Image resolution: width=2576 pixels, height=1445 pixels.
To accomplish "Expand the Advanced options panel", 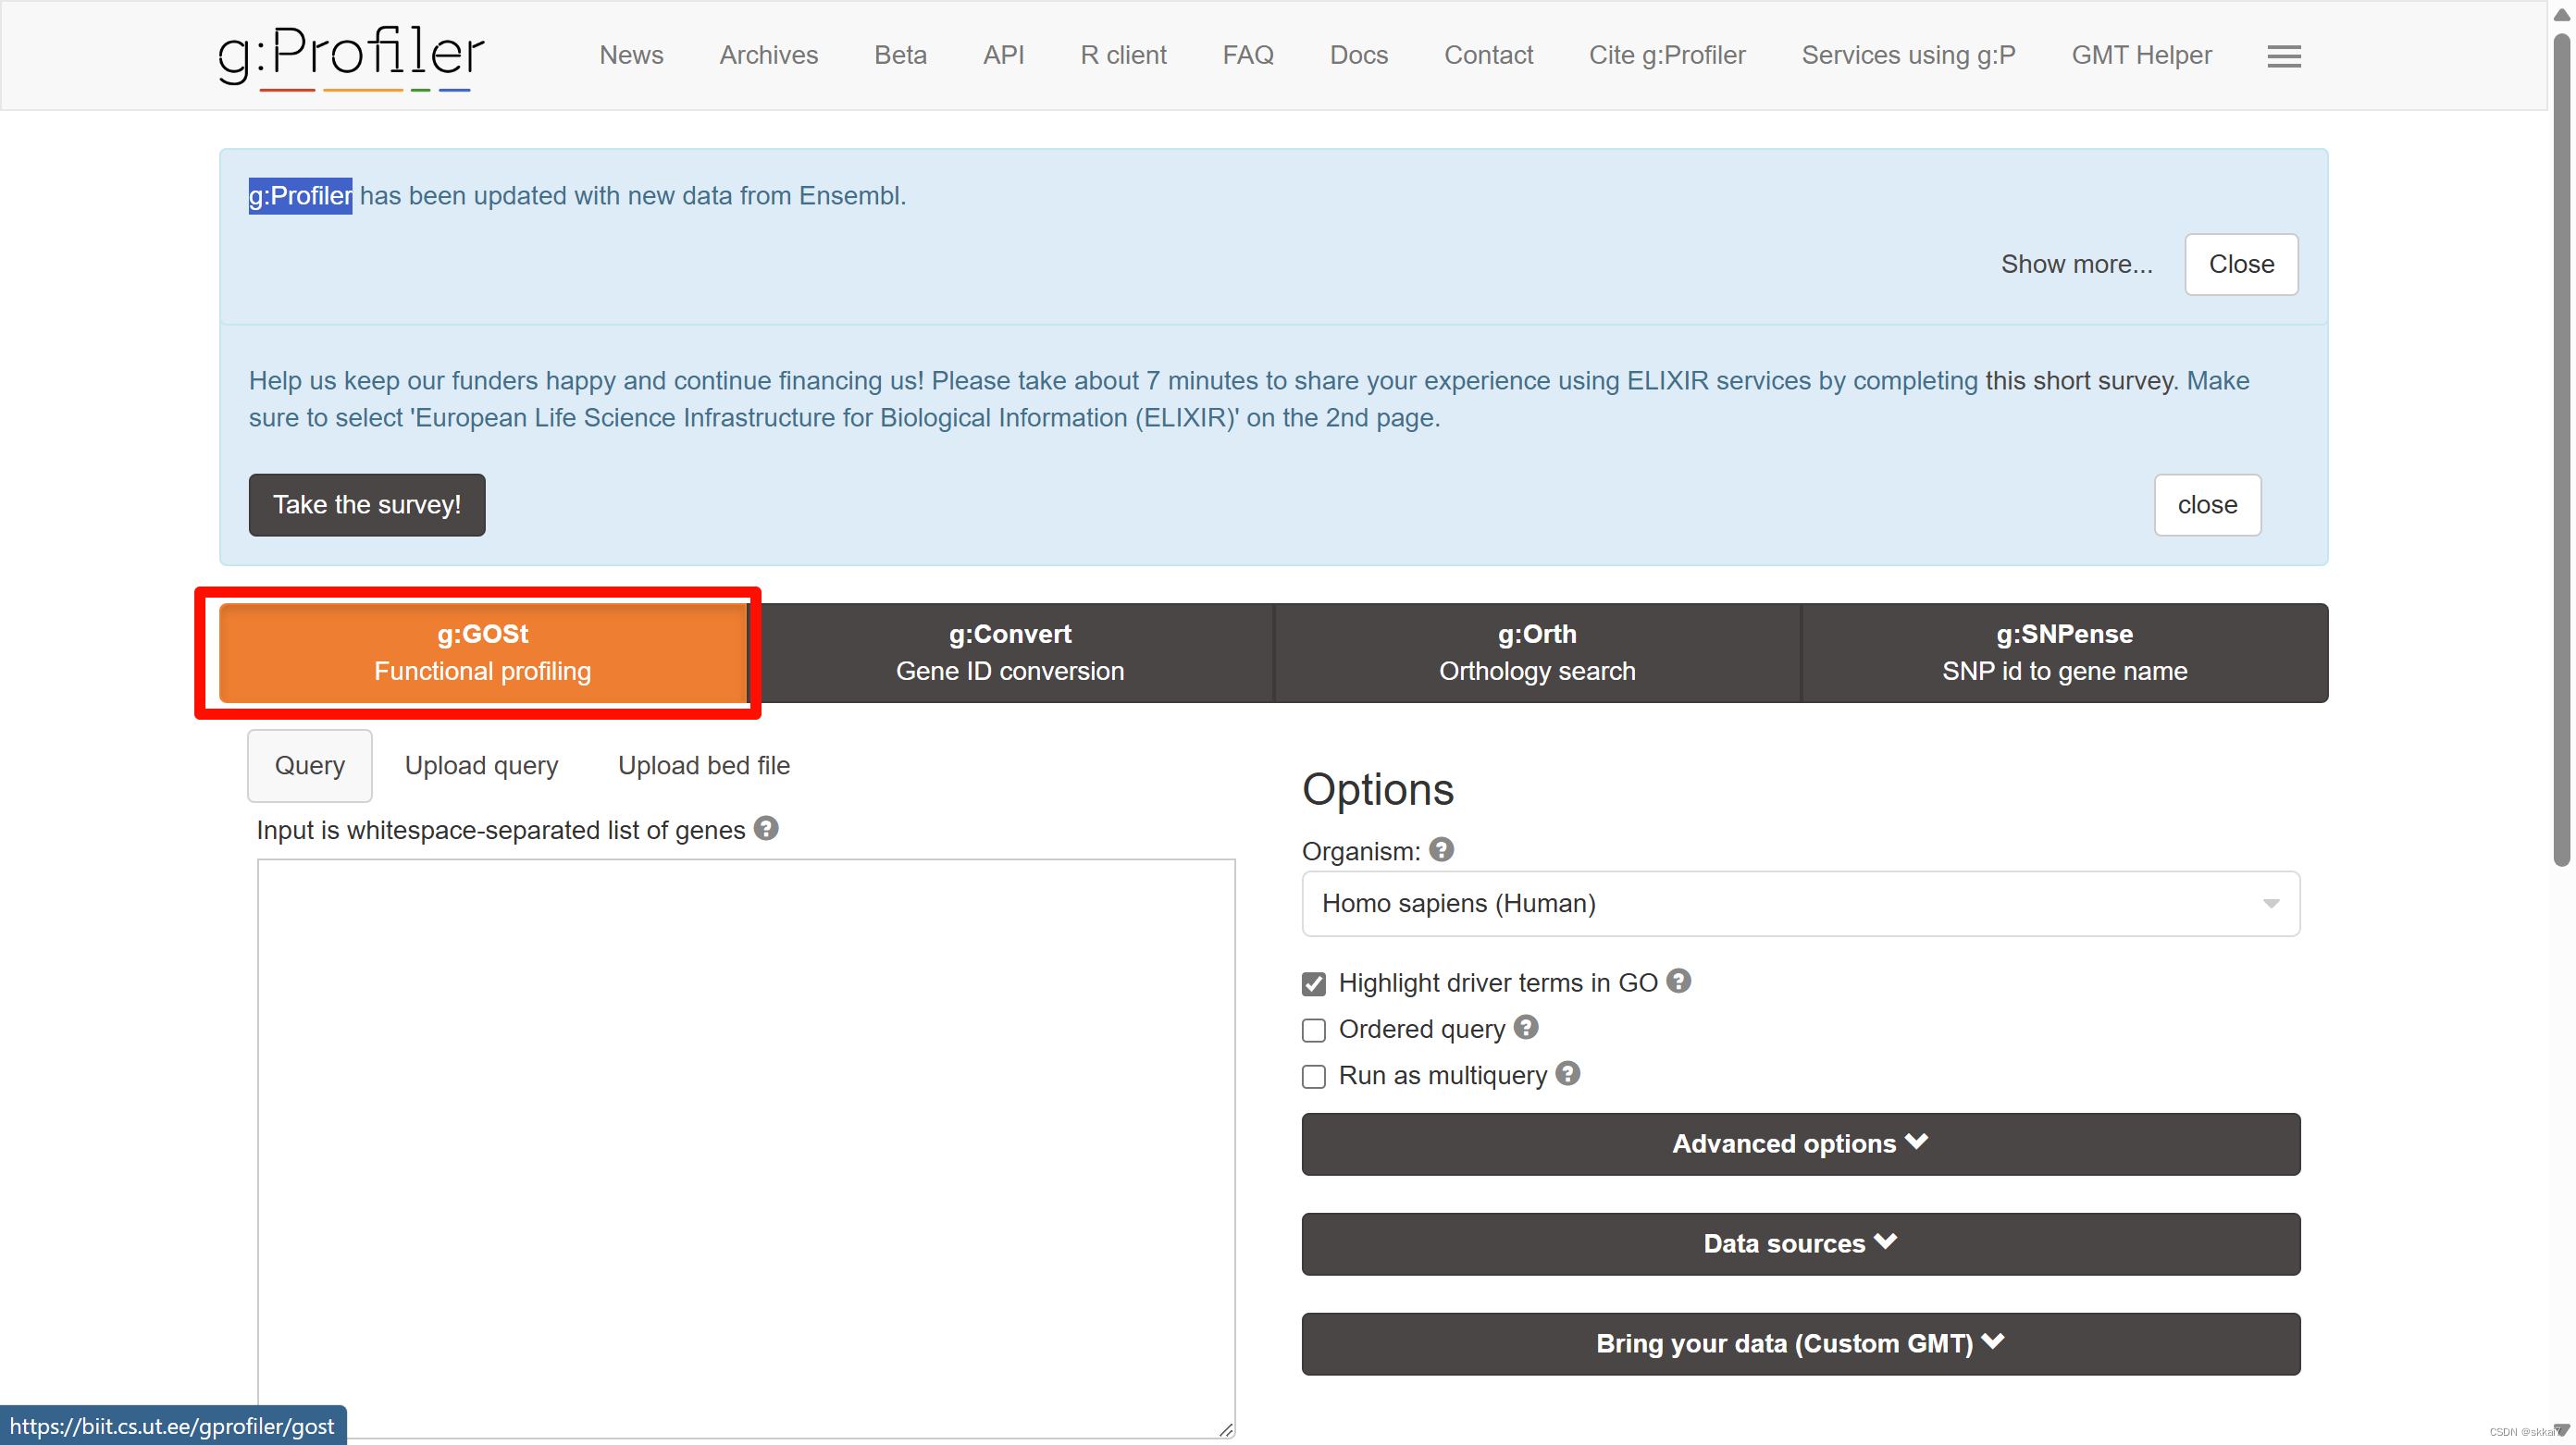I will pyautogui.click(x=1800, y=1143).
